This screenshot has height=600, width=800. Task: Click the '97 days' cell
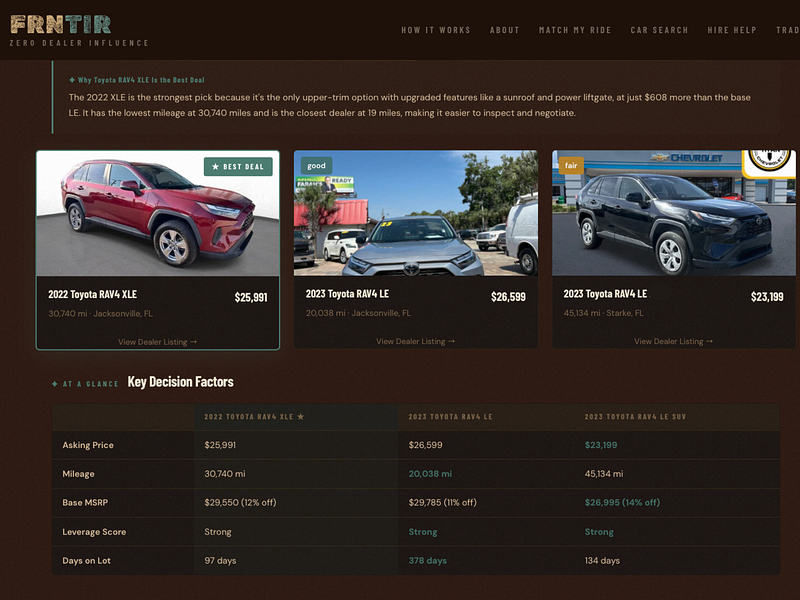click(x=220, y=561)
